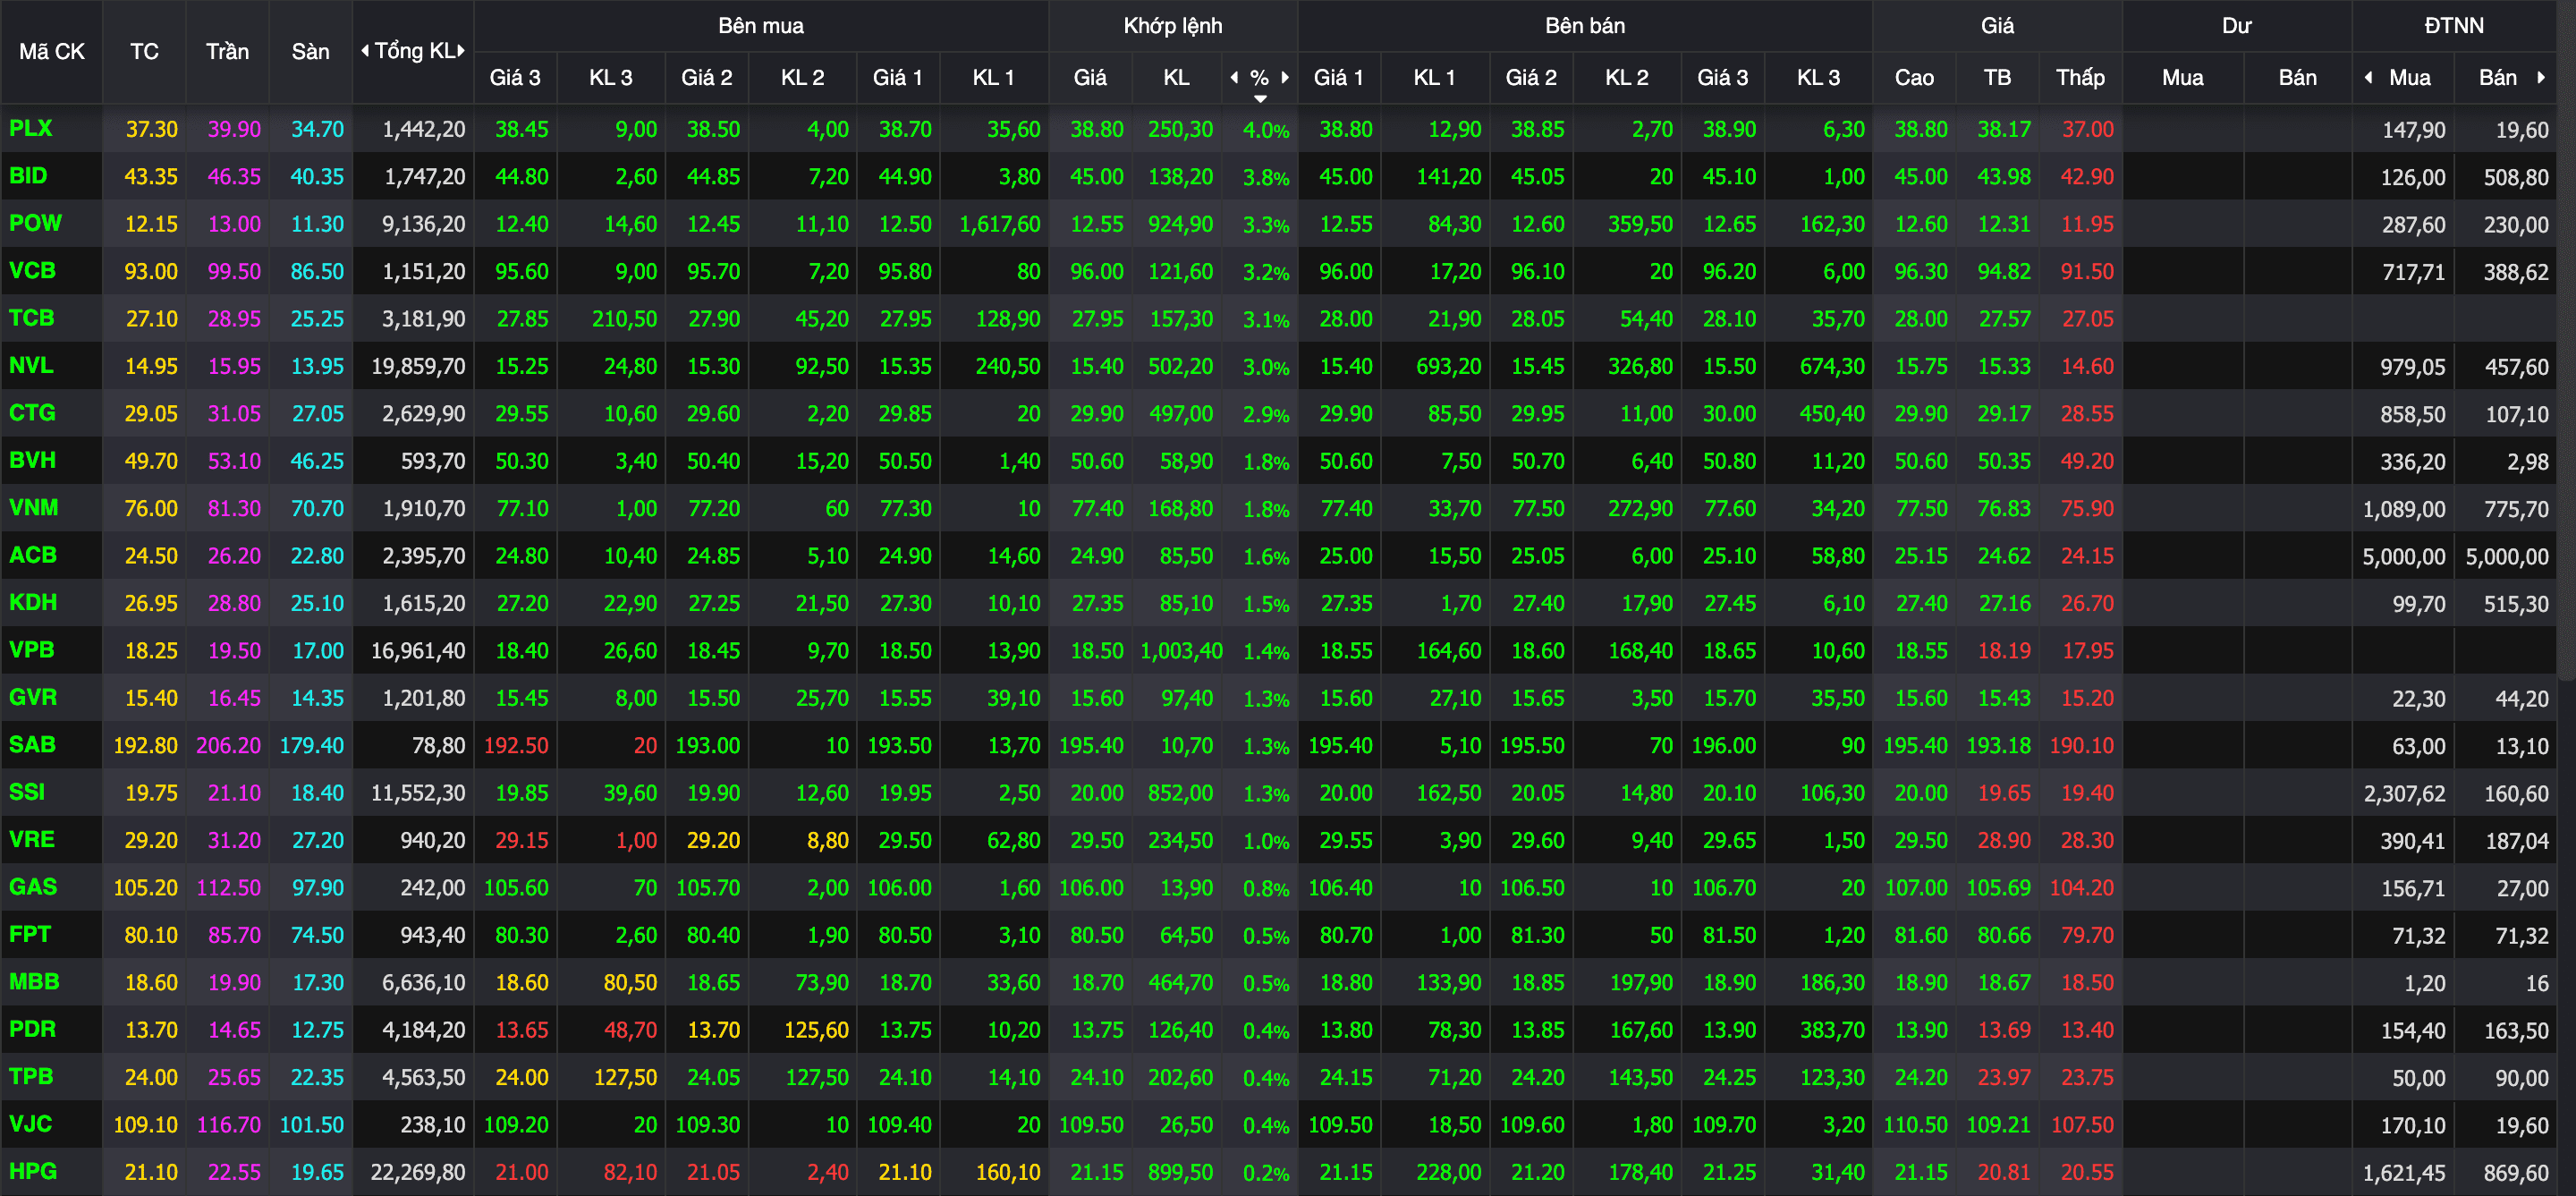This screenshot has height=1196, width=2576.
Task: Click the % column header
Action: [1260, 77]
